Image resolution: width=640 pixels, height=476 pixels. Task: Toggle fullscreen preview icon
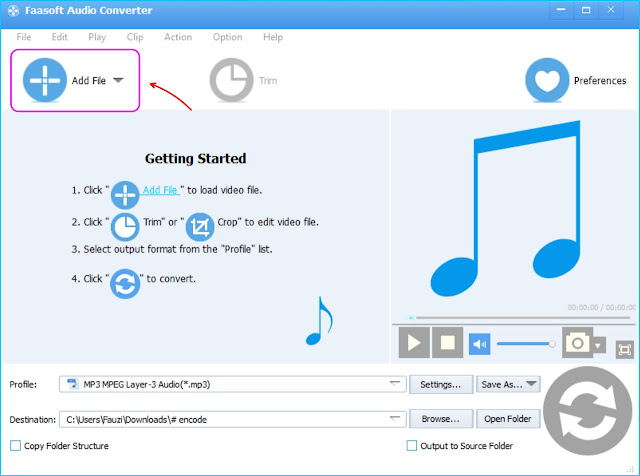point(624,349)
